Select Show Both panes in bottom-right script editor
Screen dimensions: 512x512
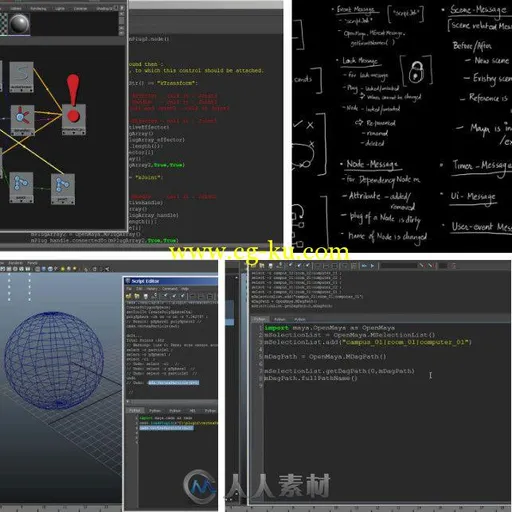point(335,266)
